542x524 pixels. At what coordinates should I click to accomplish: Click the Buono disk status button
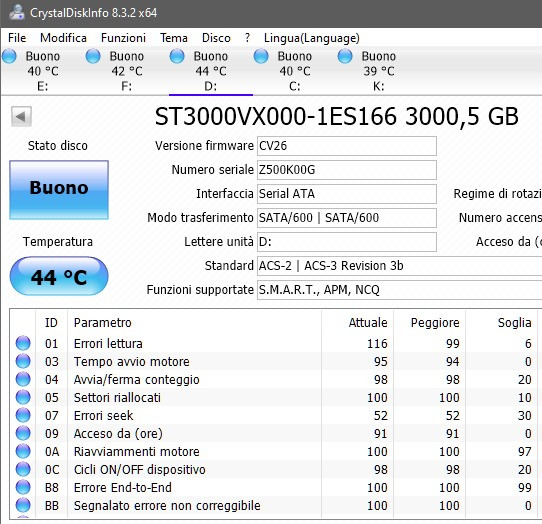coord(59,190)
